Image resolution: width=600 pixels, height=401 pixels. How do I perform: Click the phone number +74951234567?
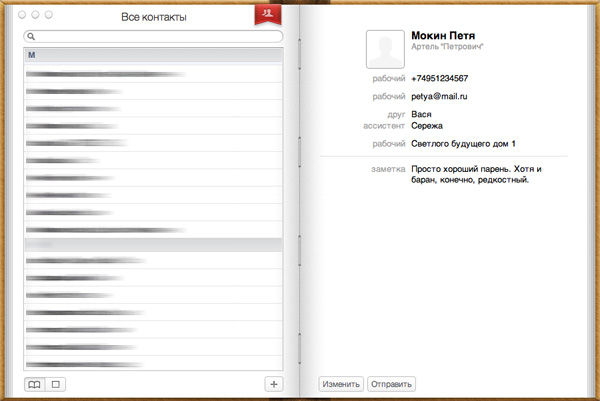(440, 79)
